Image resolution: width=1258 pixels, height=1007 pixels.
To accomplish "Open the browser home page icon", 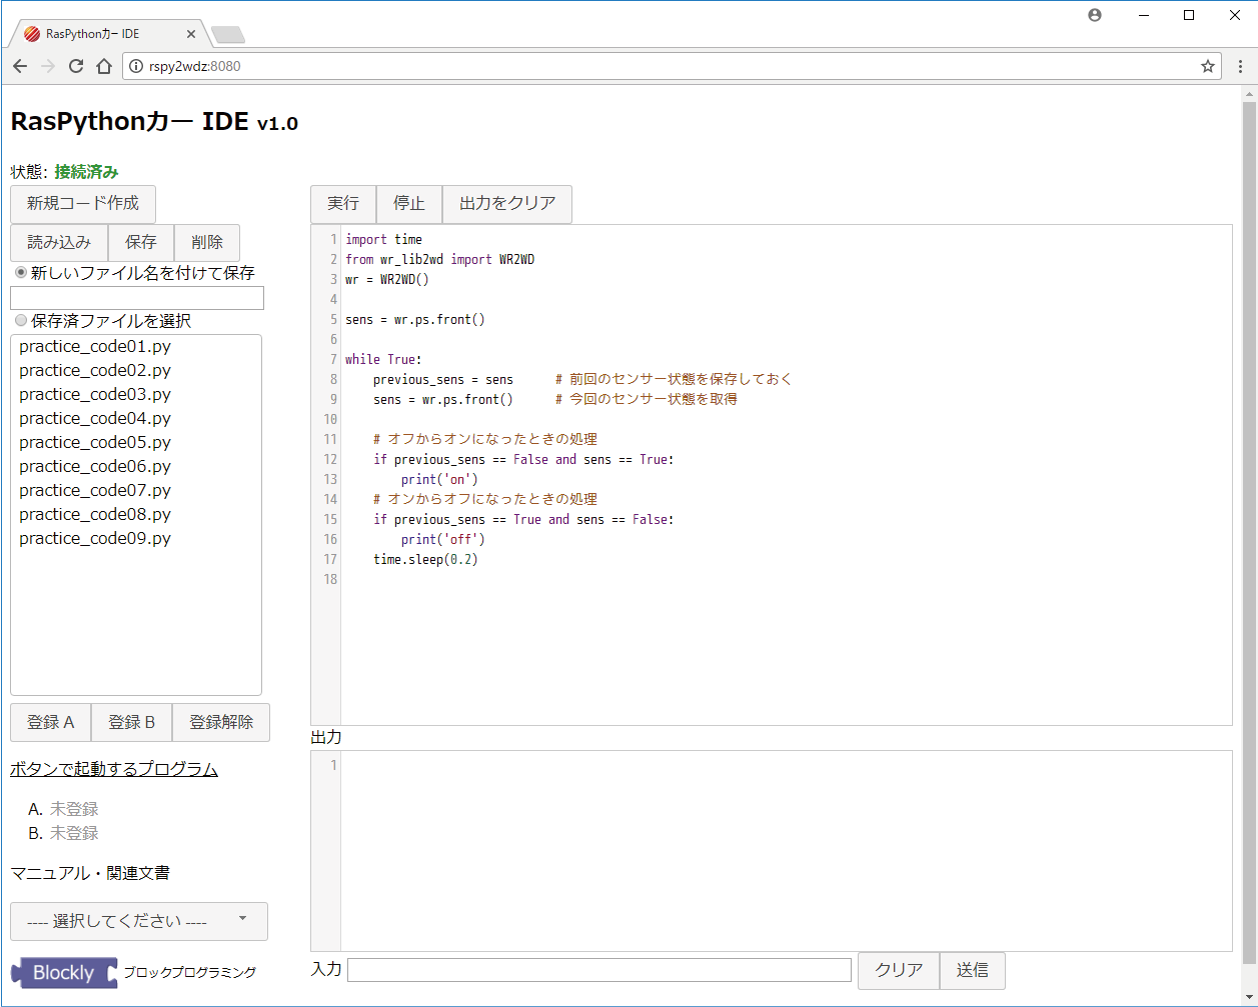I will pyautogui.click(x=104, y=66).
